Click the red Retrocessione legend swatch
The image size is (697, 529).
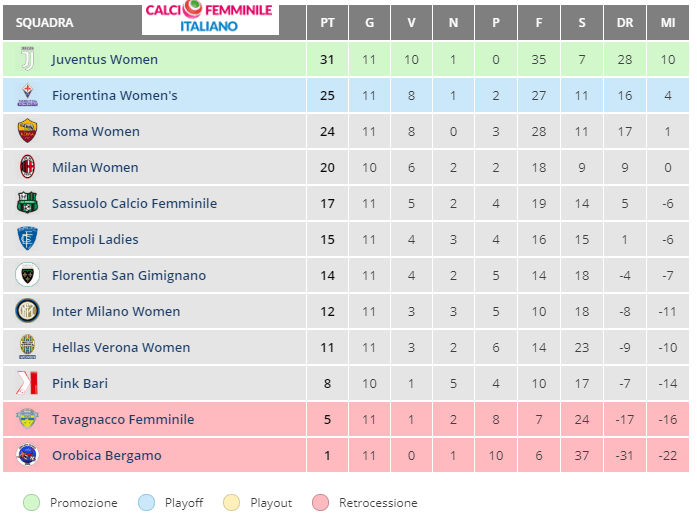[x=319, y=503]
